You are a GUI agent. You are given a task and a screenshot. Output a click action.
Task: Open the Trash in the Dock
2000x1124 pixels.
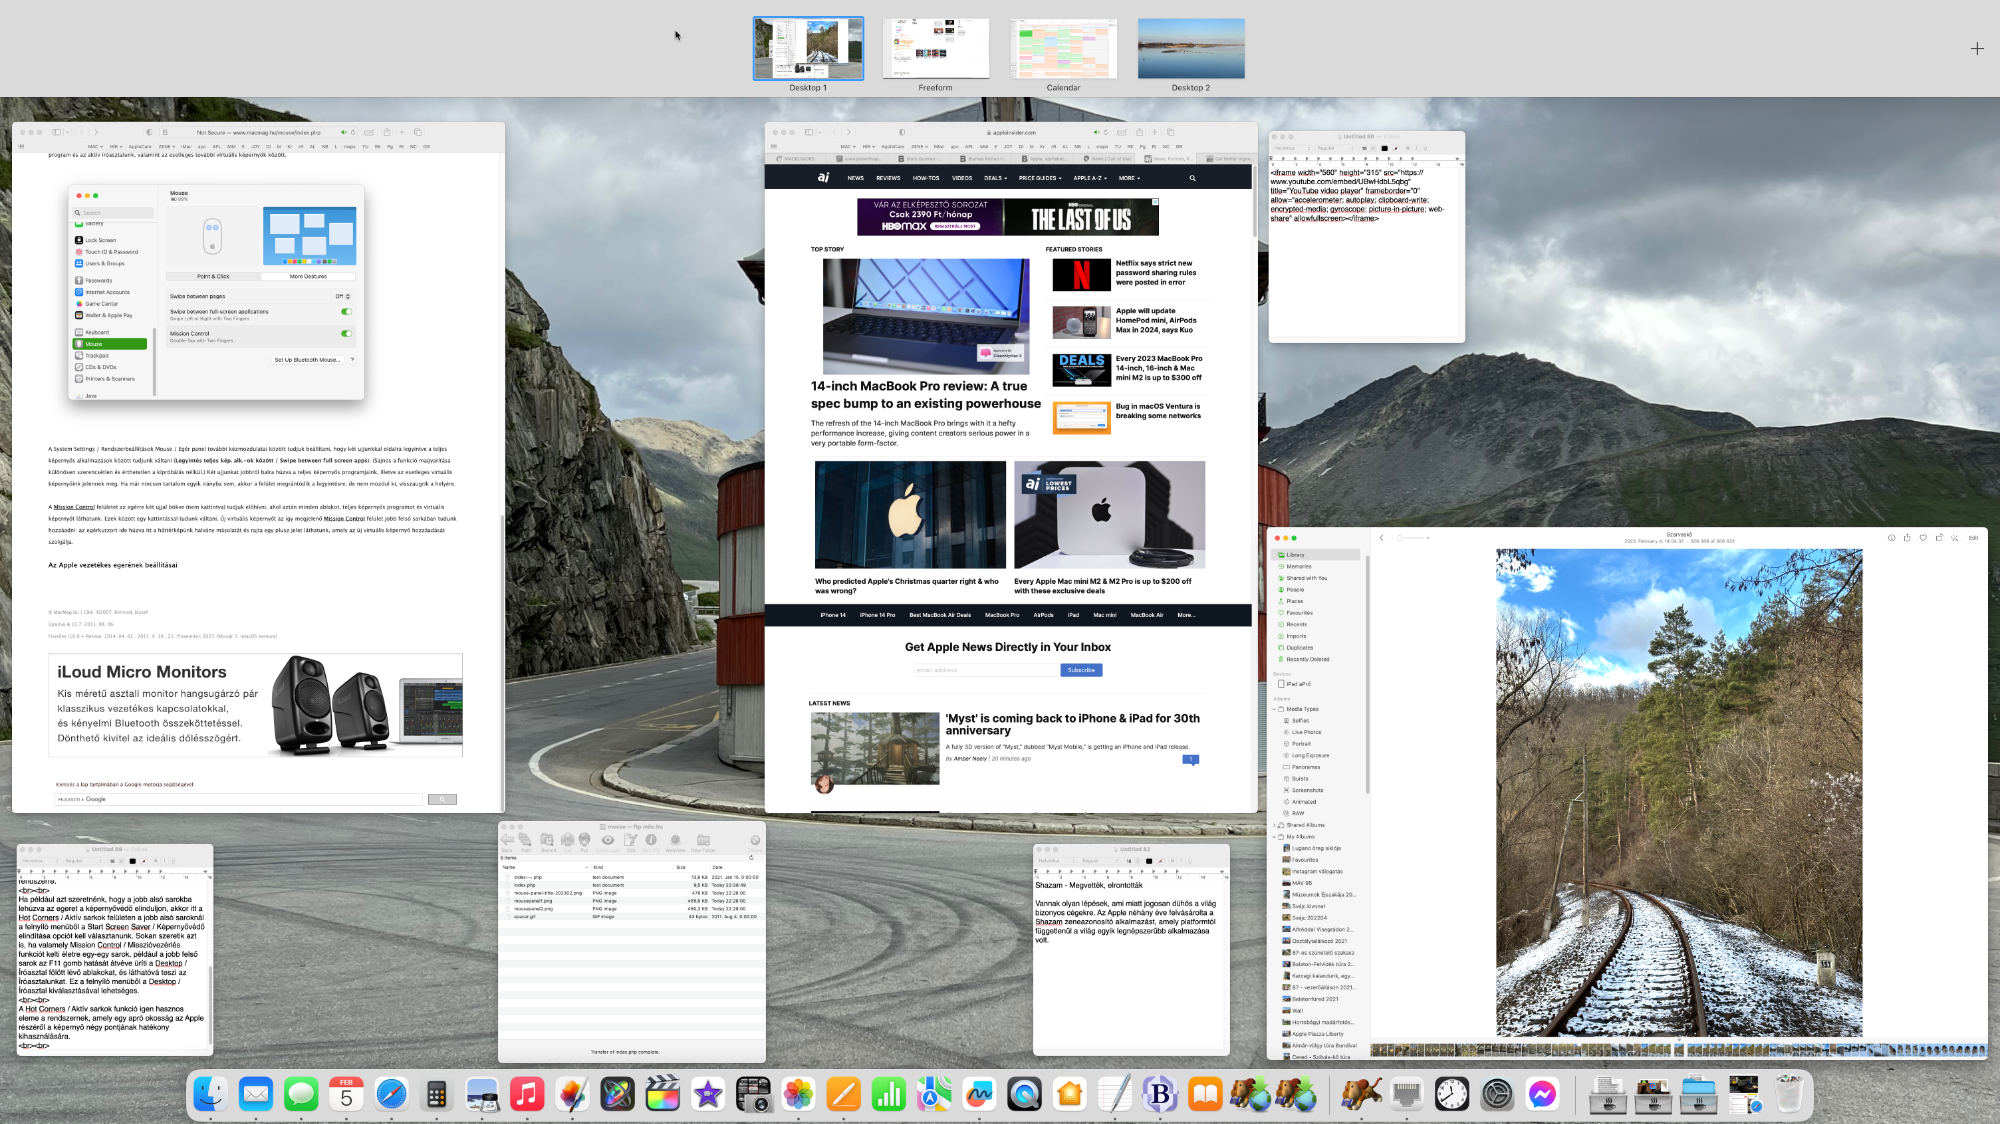click(1790, 1094)
